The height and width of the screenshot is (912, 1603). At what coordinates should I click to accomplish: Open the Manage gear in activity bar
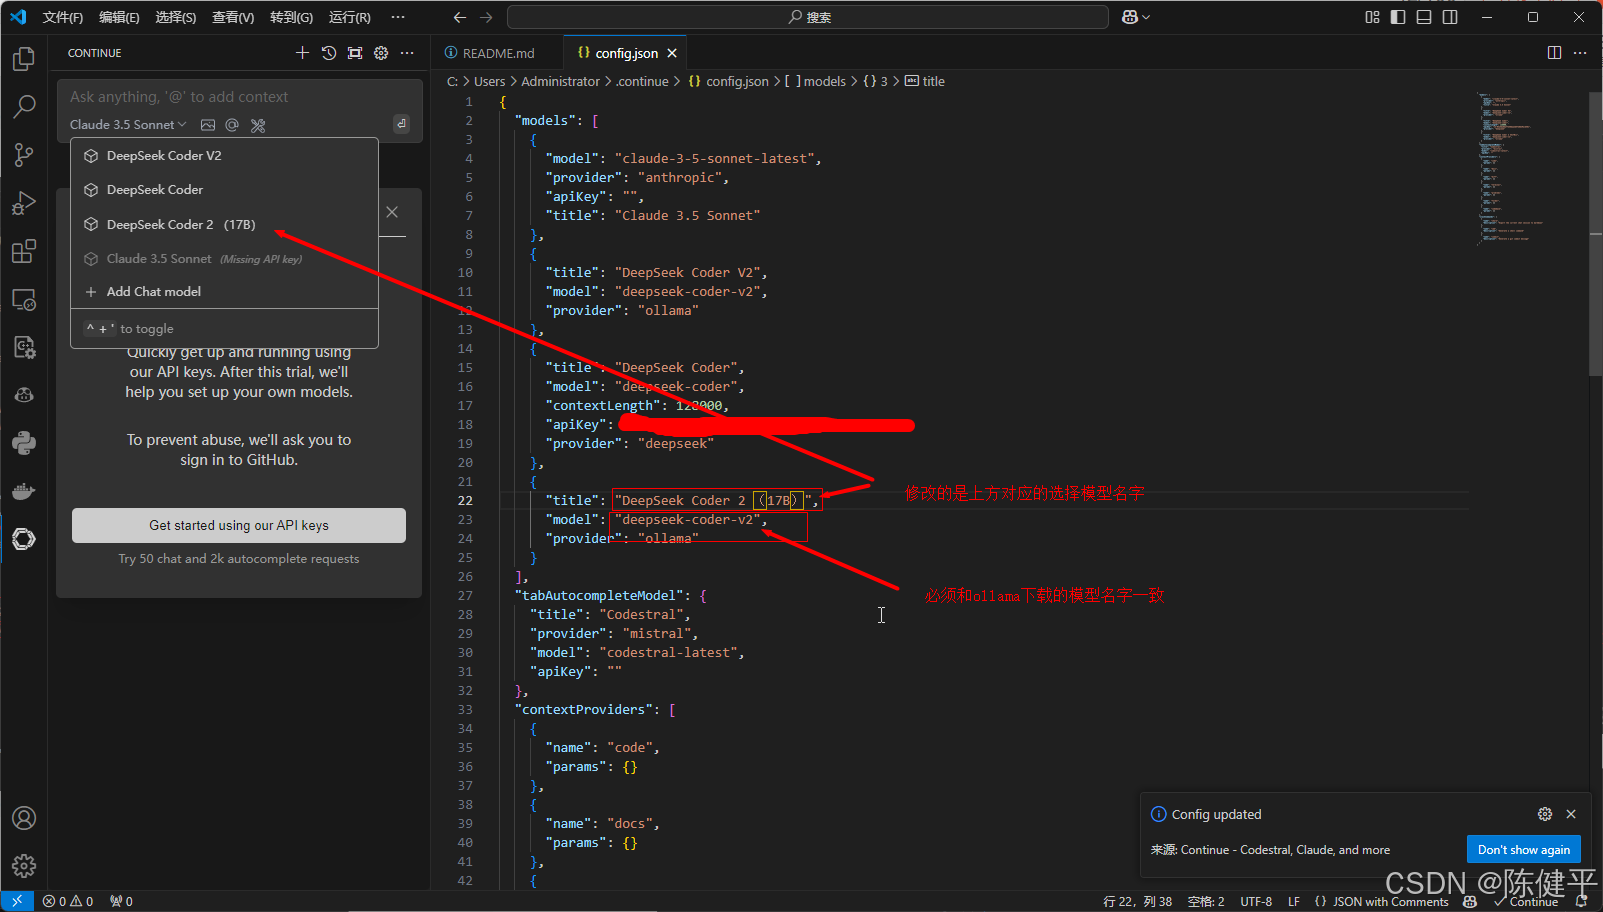click(x=24, y=866)
